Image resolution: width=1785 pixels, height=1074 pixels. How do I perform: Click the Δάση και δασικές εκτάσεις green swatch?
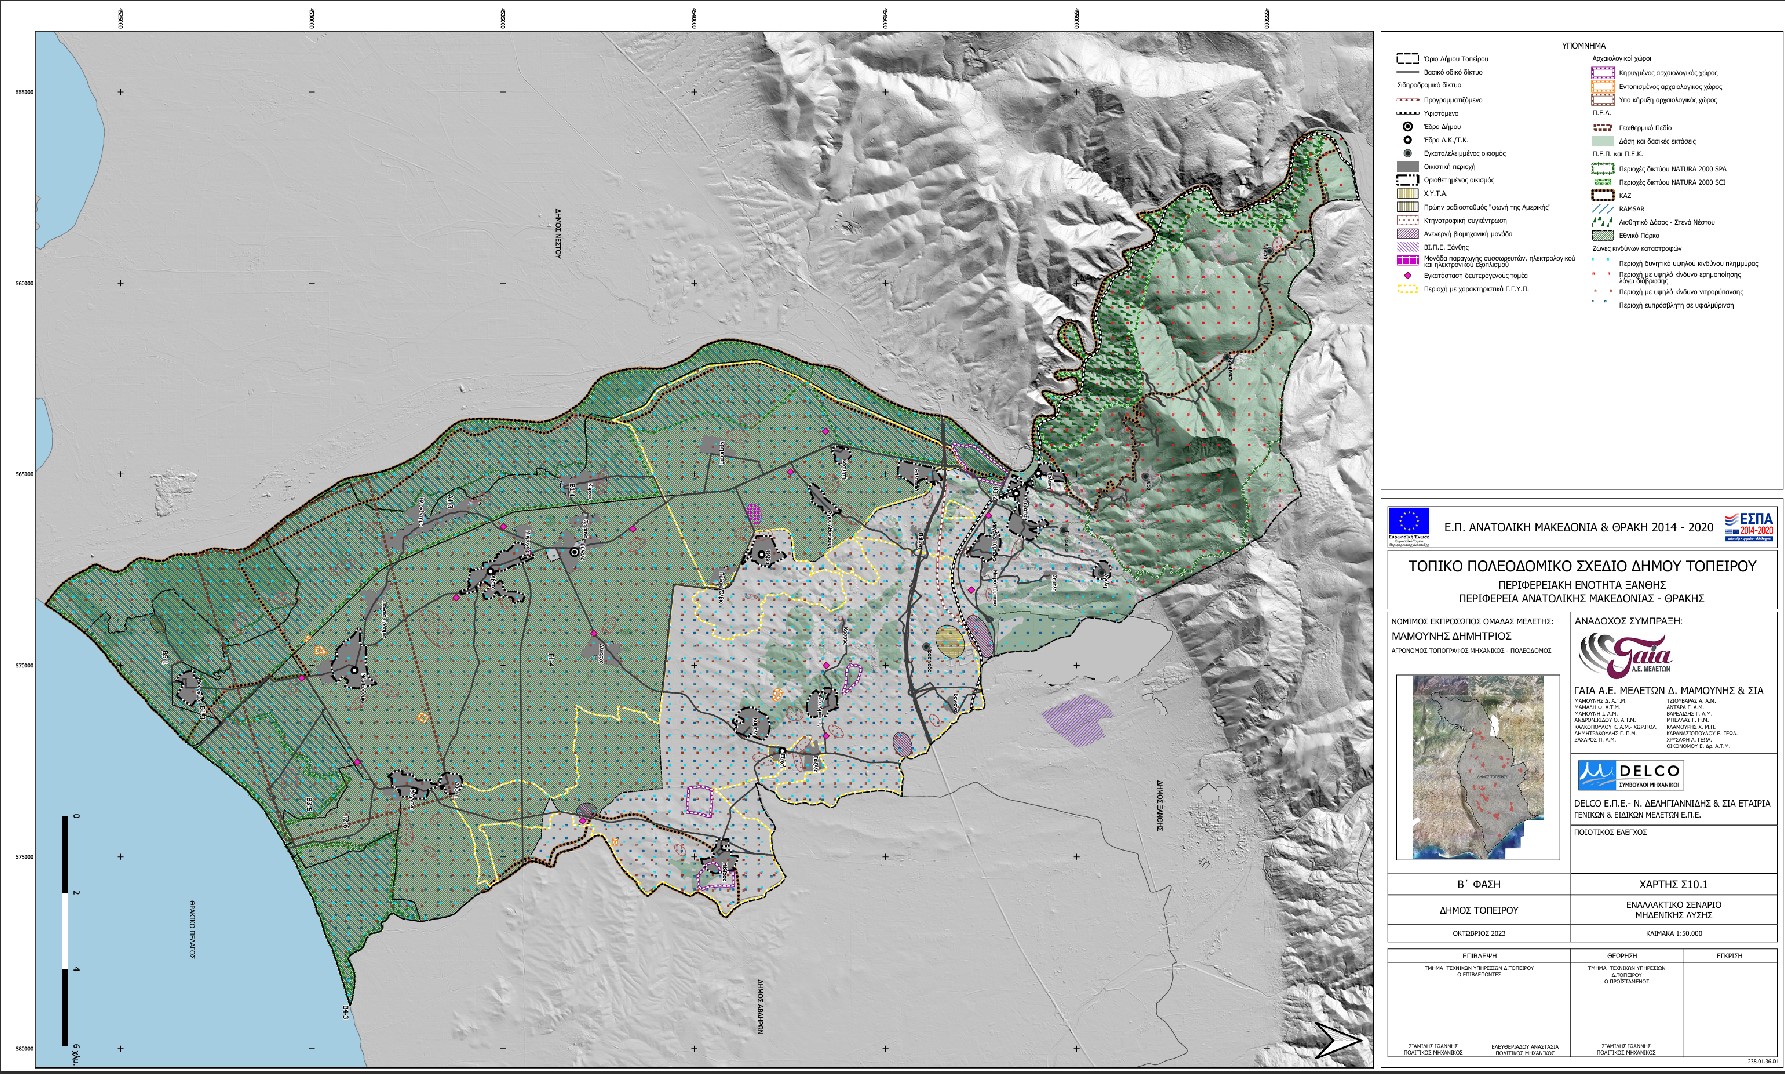coord(1603,141)
